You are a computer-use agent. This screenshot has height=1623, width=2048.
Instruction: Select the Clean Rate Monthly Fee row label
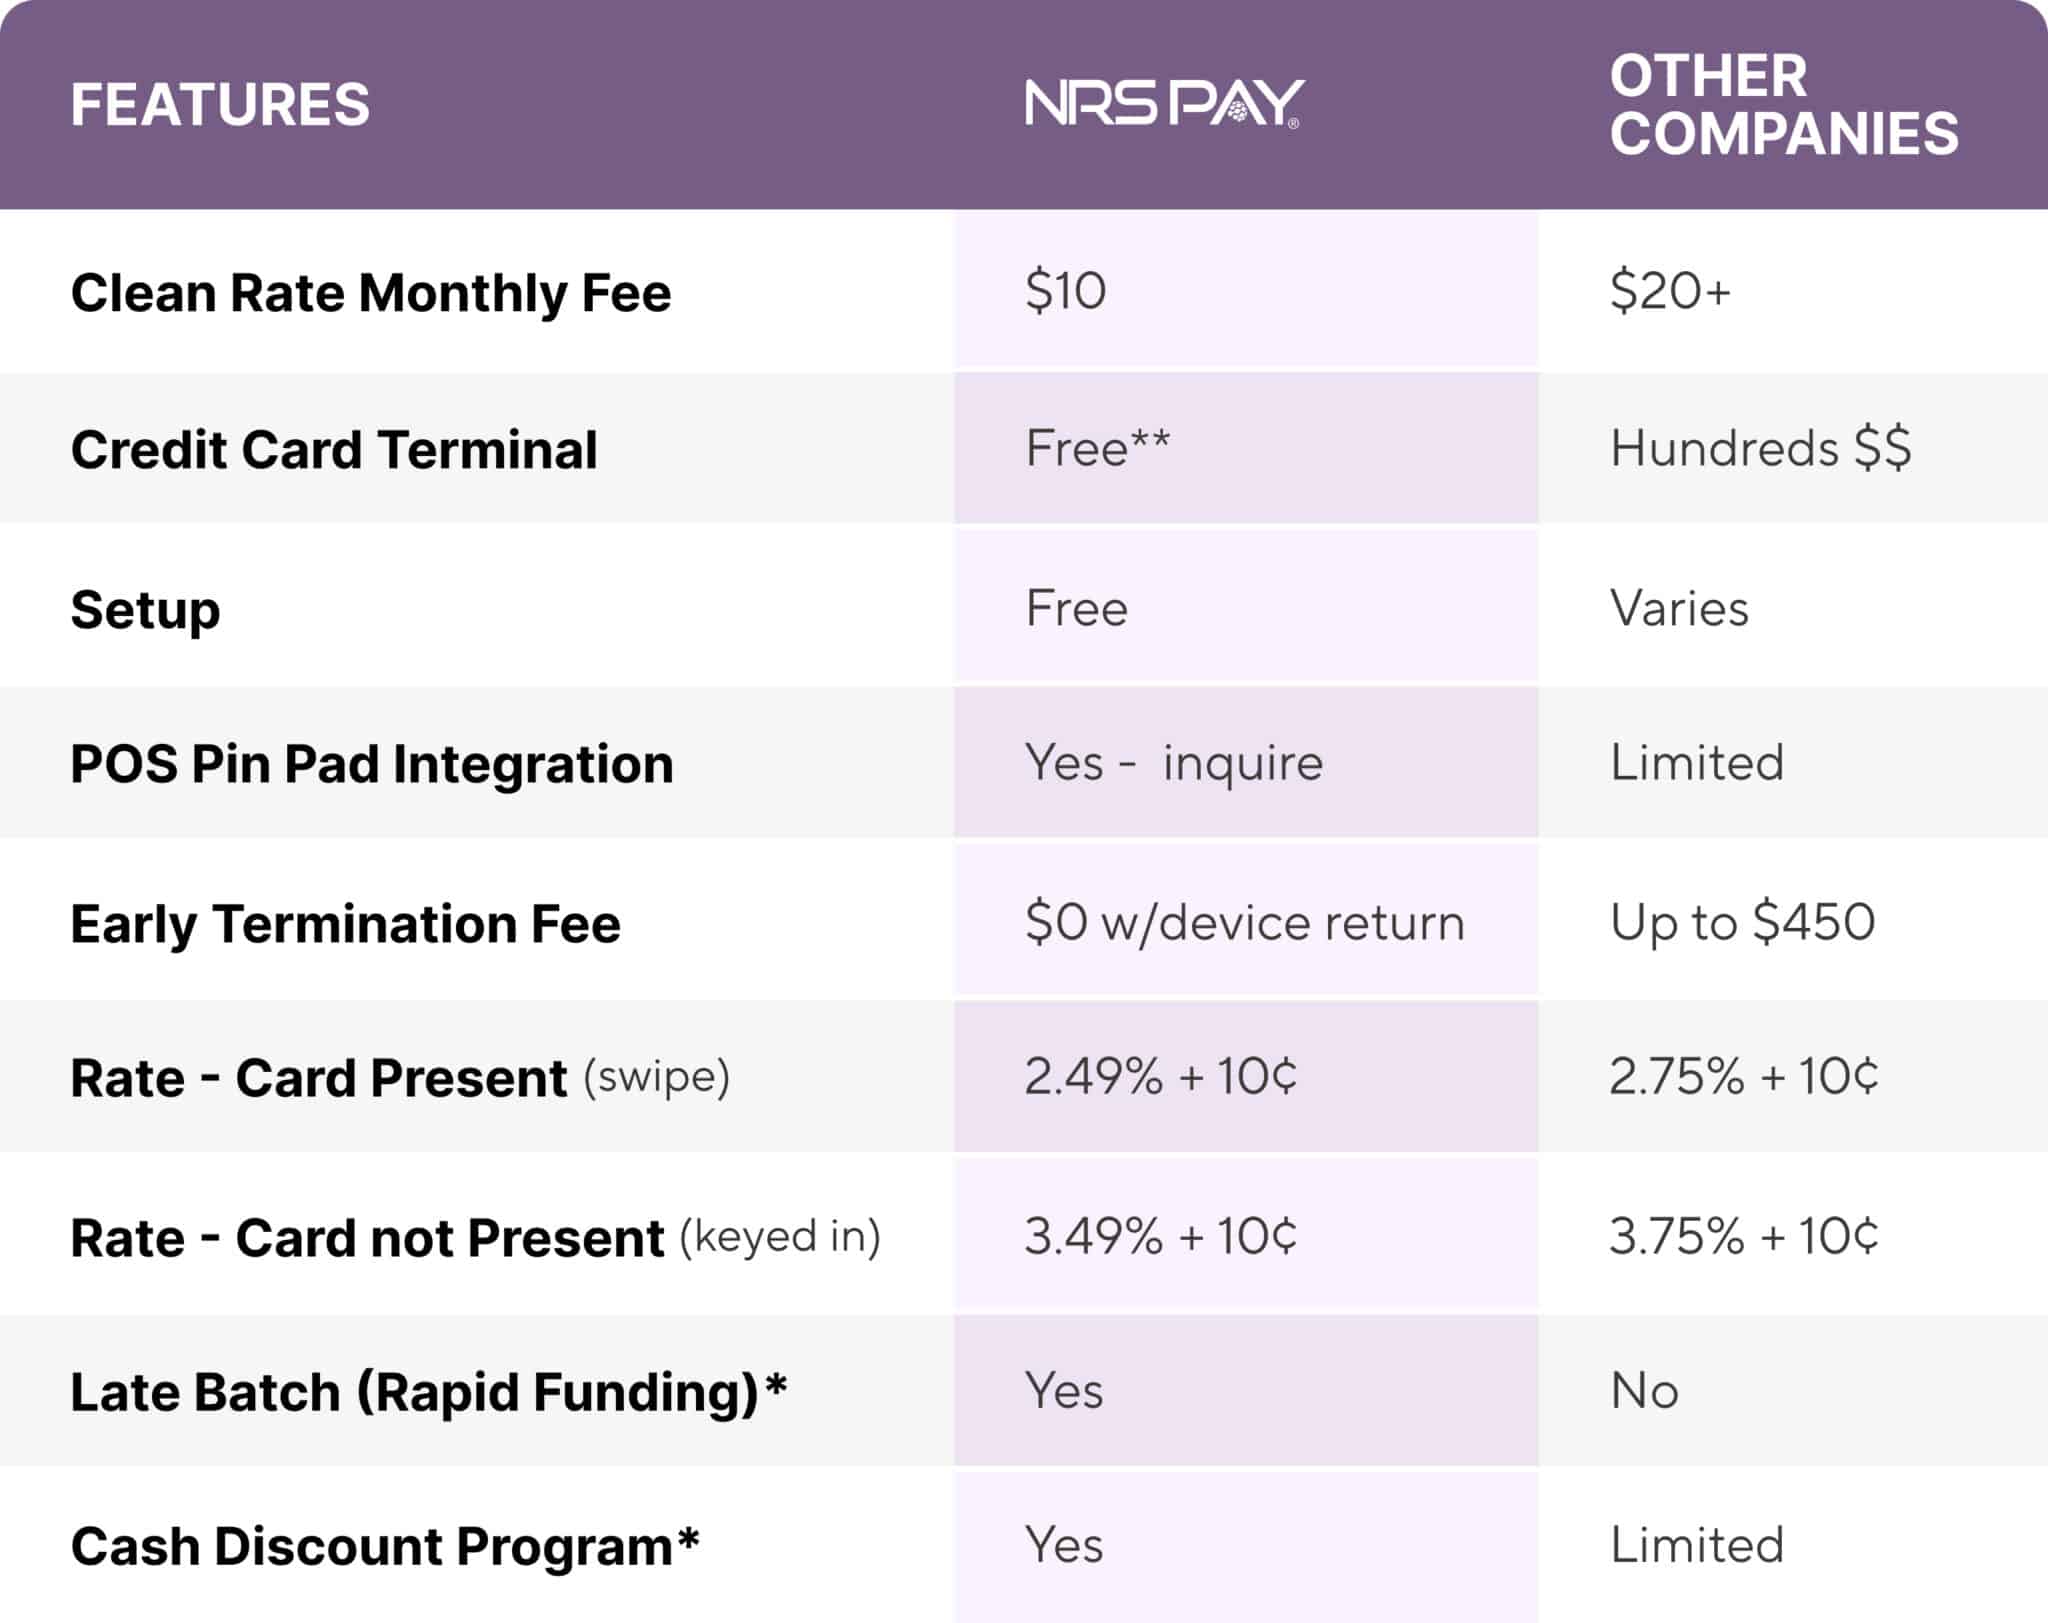(370, 293)
